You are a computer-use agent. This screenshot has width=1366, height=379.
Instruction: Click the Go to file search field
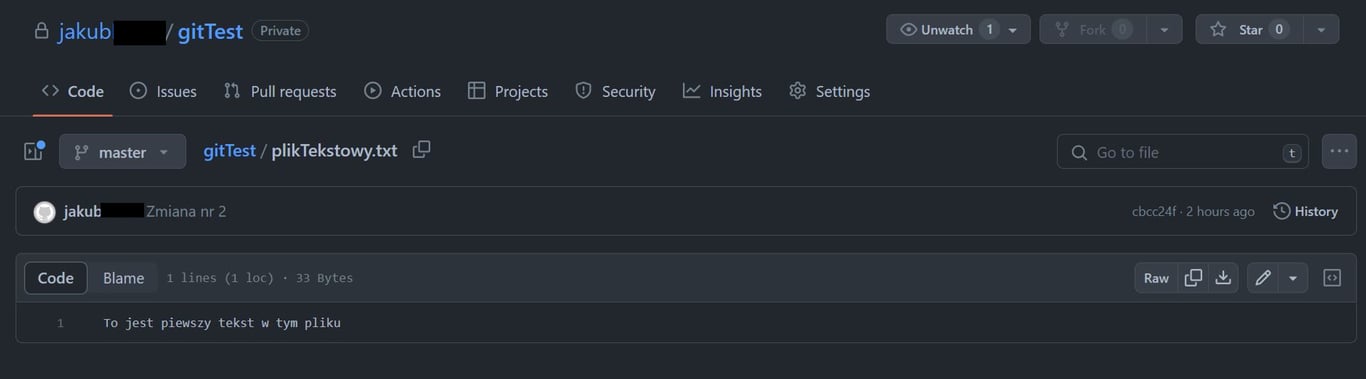pyautogui.click(x=1183, y=152)
